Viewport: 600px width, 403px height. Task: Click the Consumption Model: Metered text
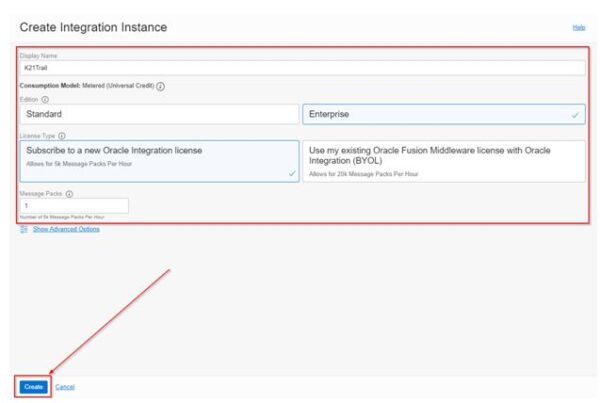(x=87, y=86)
